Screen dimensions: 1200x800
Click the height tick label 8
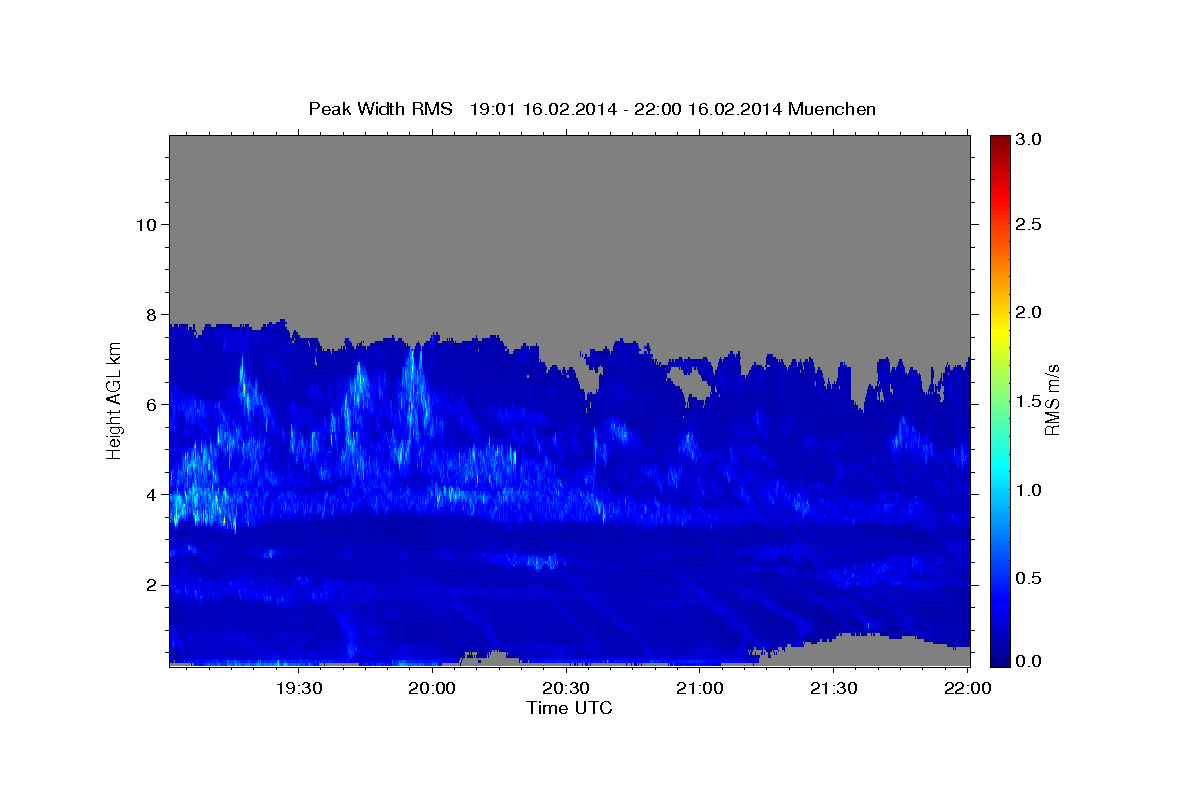pyautogui.click(x=149, y=314)
